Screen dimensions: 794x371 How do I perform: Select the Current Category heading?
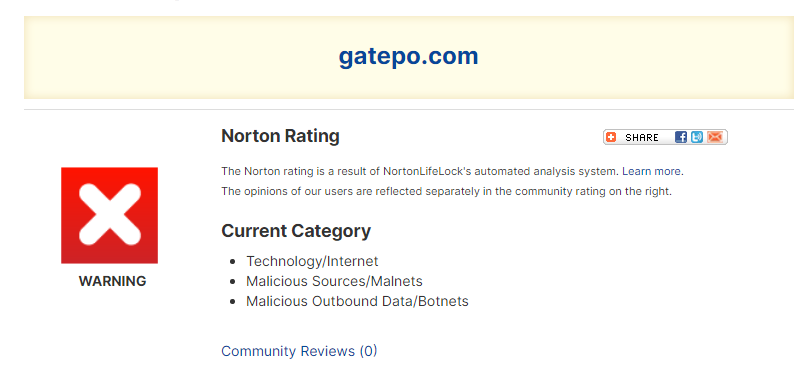coord(296,231)
